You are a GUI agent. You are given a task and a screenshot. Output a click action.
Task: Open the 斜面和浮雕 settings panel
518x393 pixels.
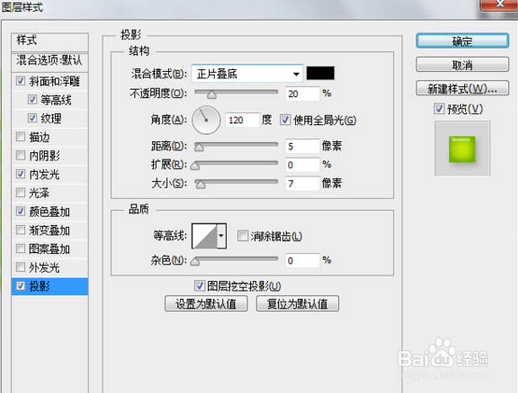[54, 81]
